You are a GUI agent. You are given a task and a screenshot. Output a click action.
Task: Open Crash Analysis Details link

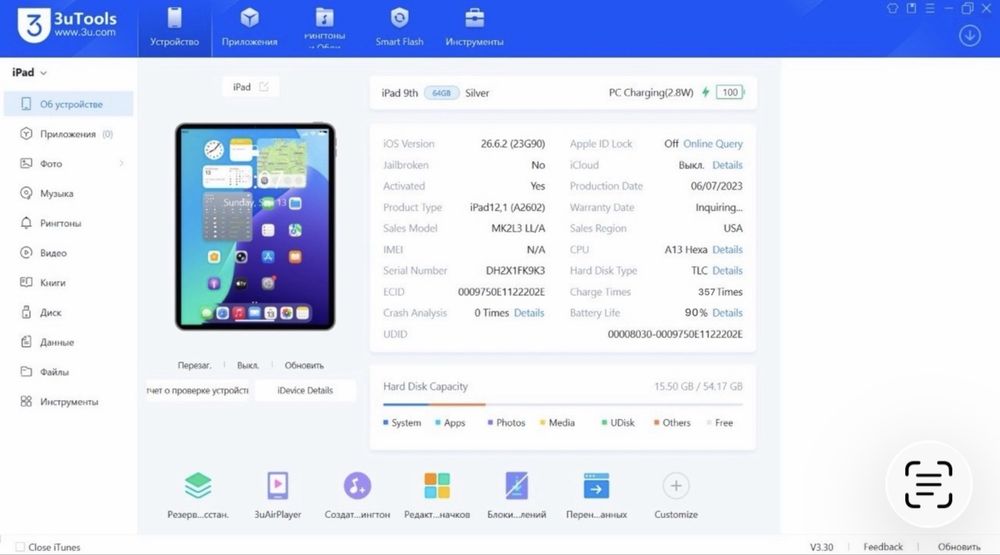[529, 313]
